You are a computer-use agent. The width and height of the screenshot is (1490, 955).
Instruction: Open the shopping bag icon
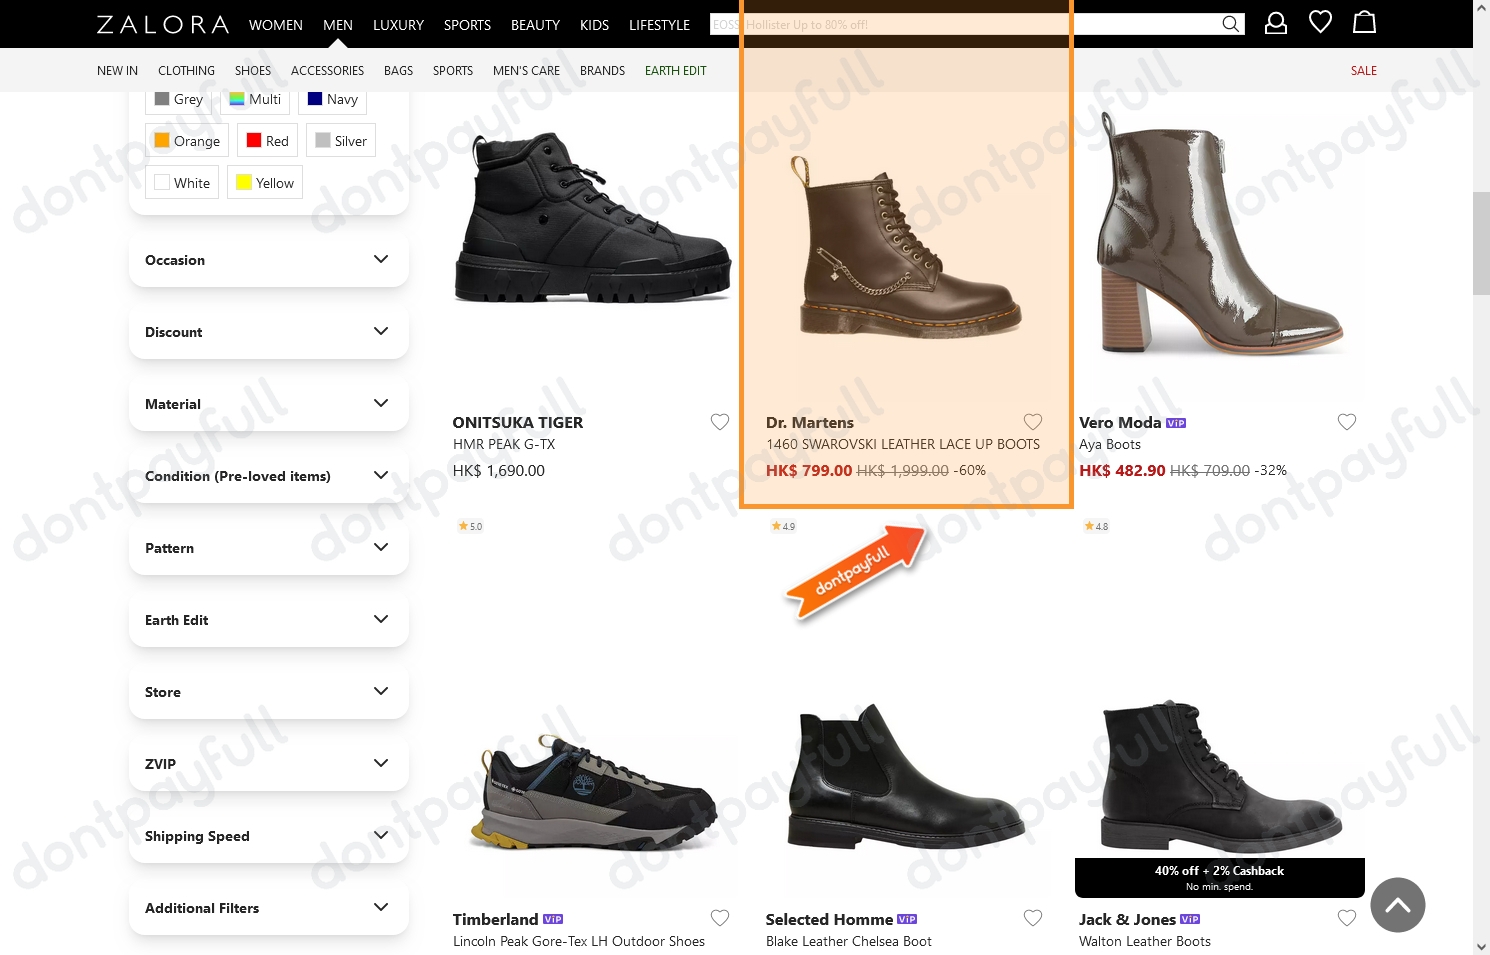(1364, 22)
